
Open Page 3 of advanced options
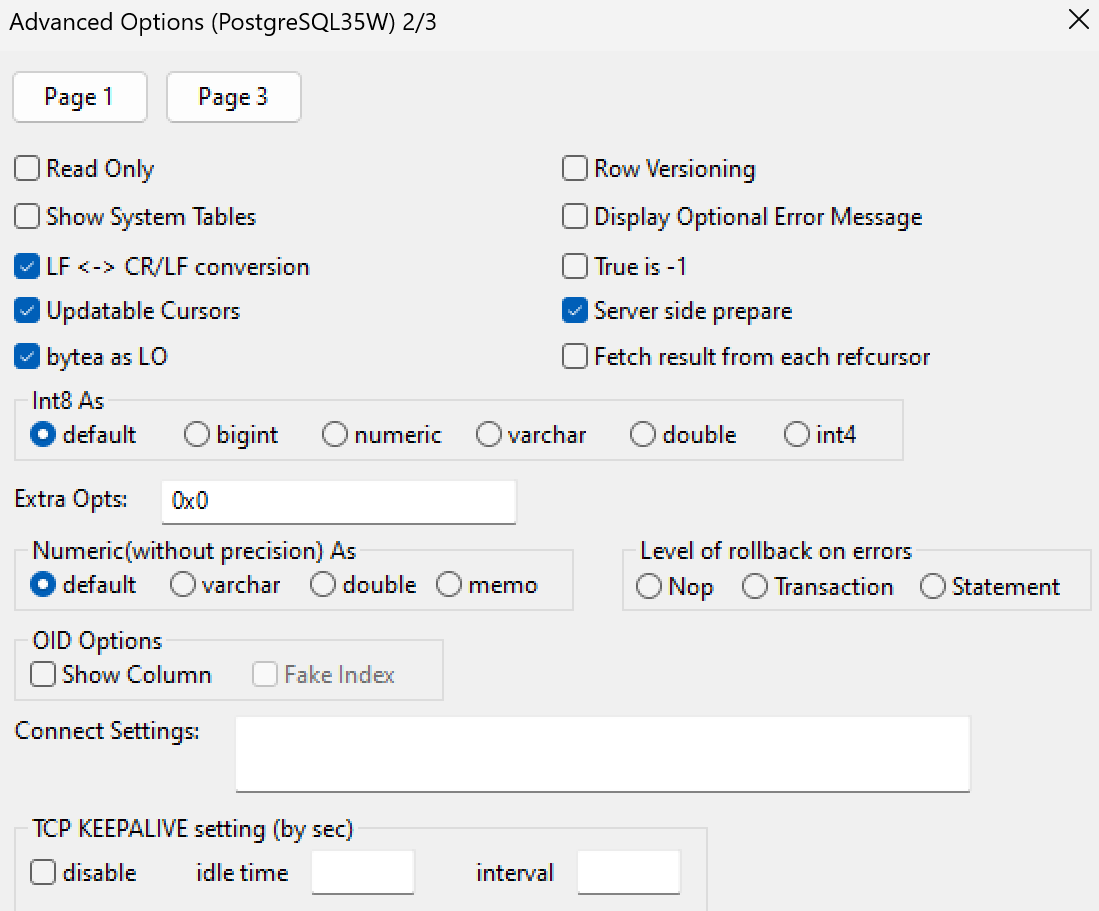(233, 97)
